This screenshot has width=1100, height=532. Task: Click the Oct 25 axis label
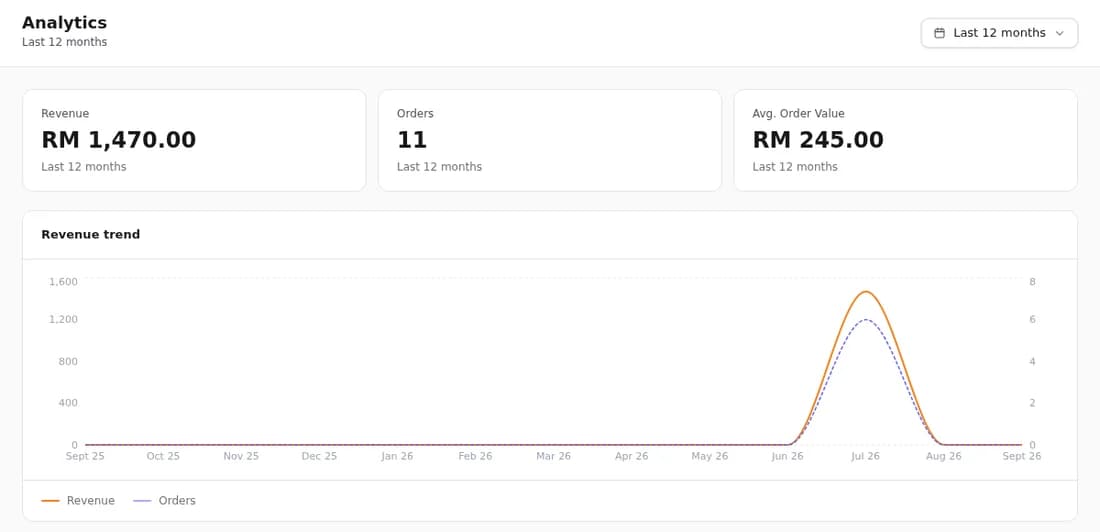pyautogui.click(x=163, y=456)
